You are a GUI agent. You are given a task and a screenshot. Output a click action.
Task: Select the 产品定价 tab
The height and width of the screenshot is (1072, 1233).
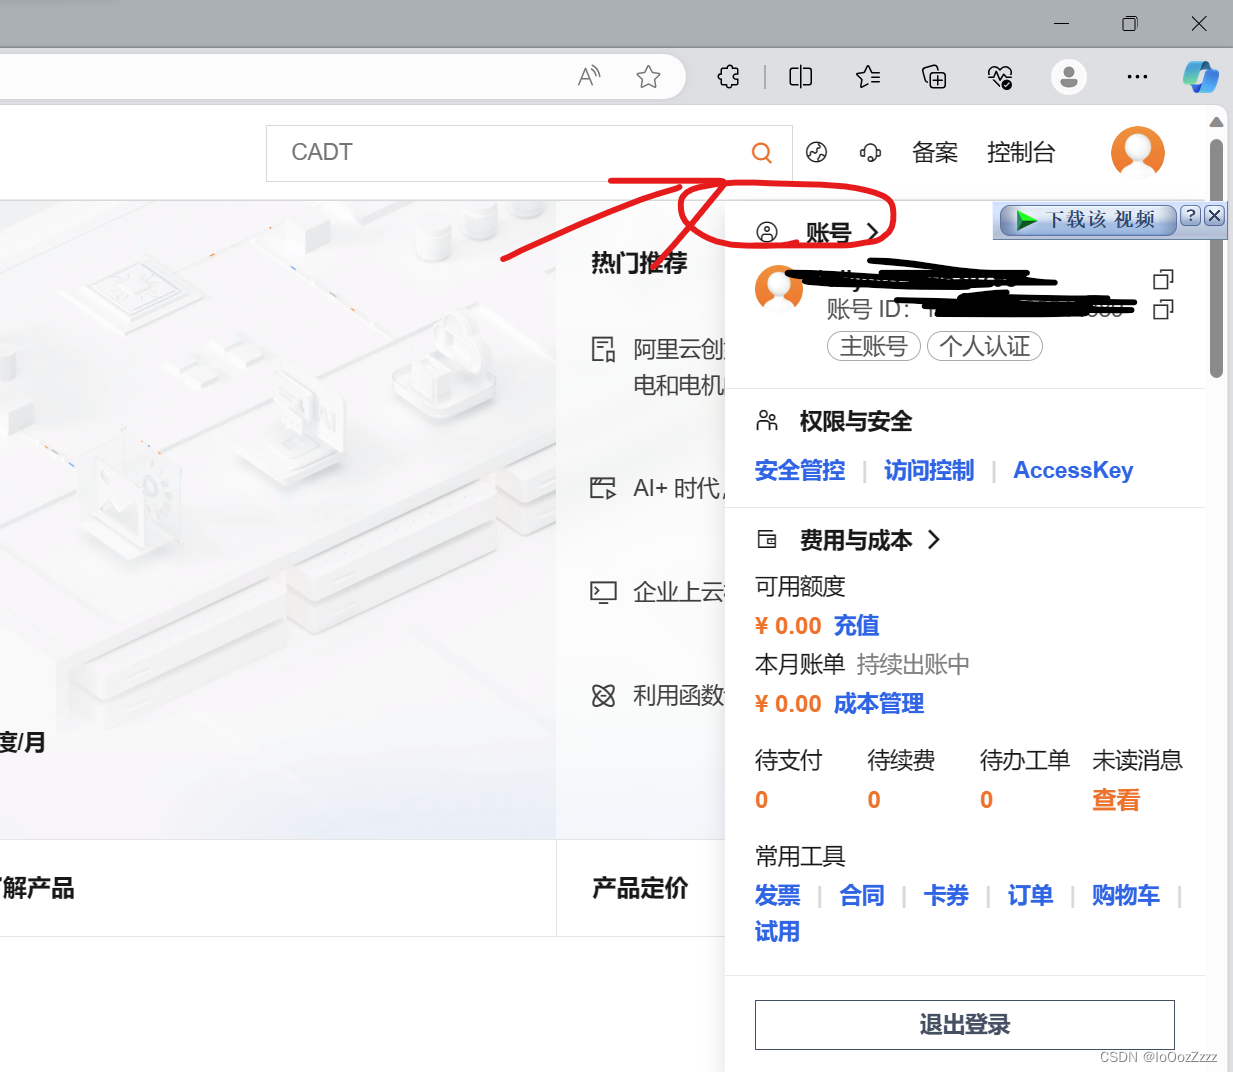[640, 888]
